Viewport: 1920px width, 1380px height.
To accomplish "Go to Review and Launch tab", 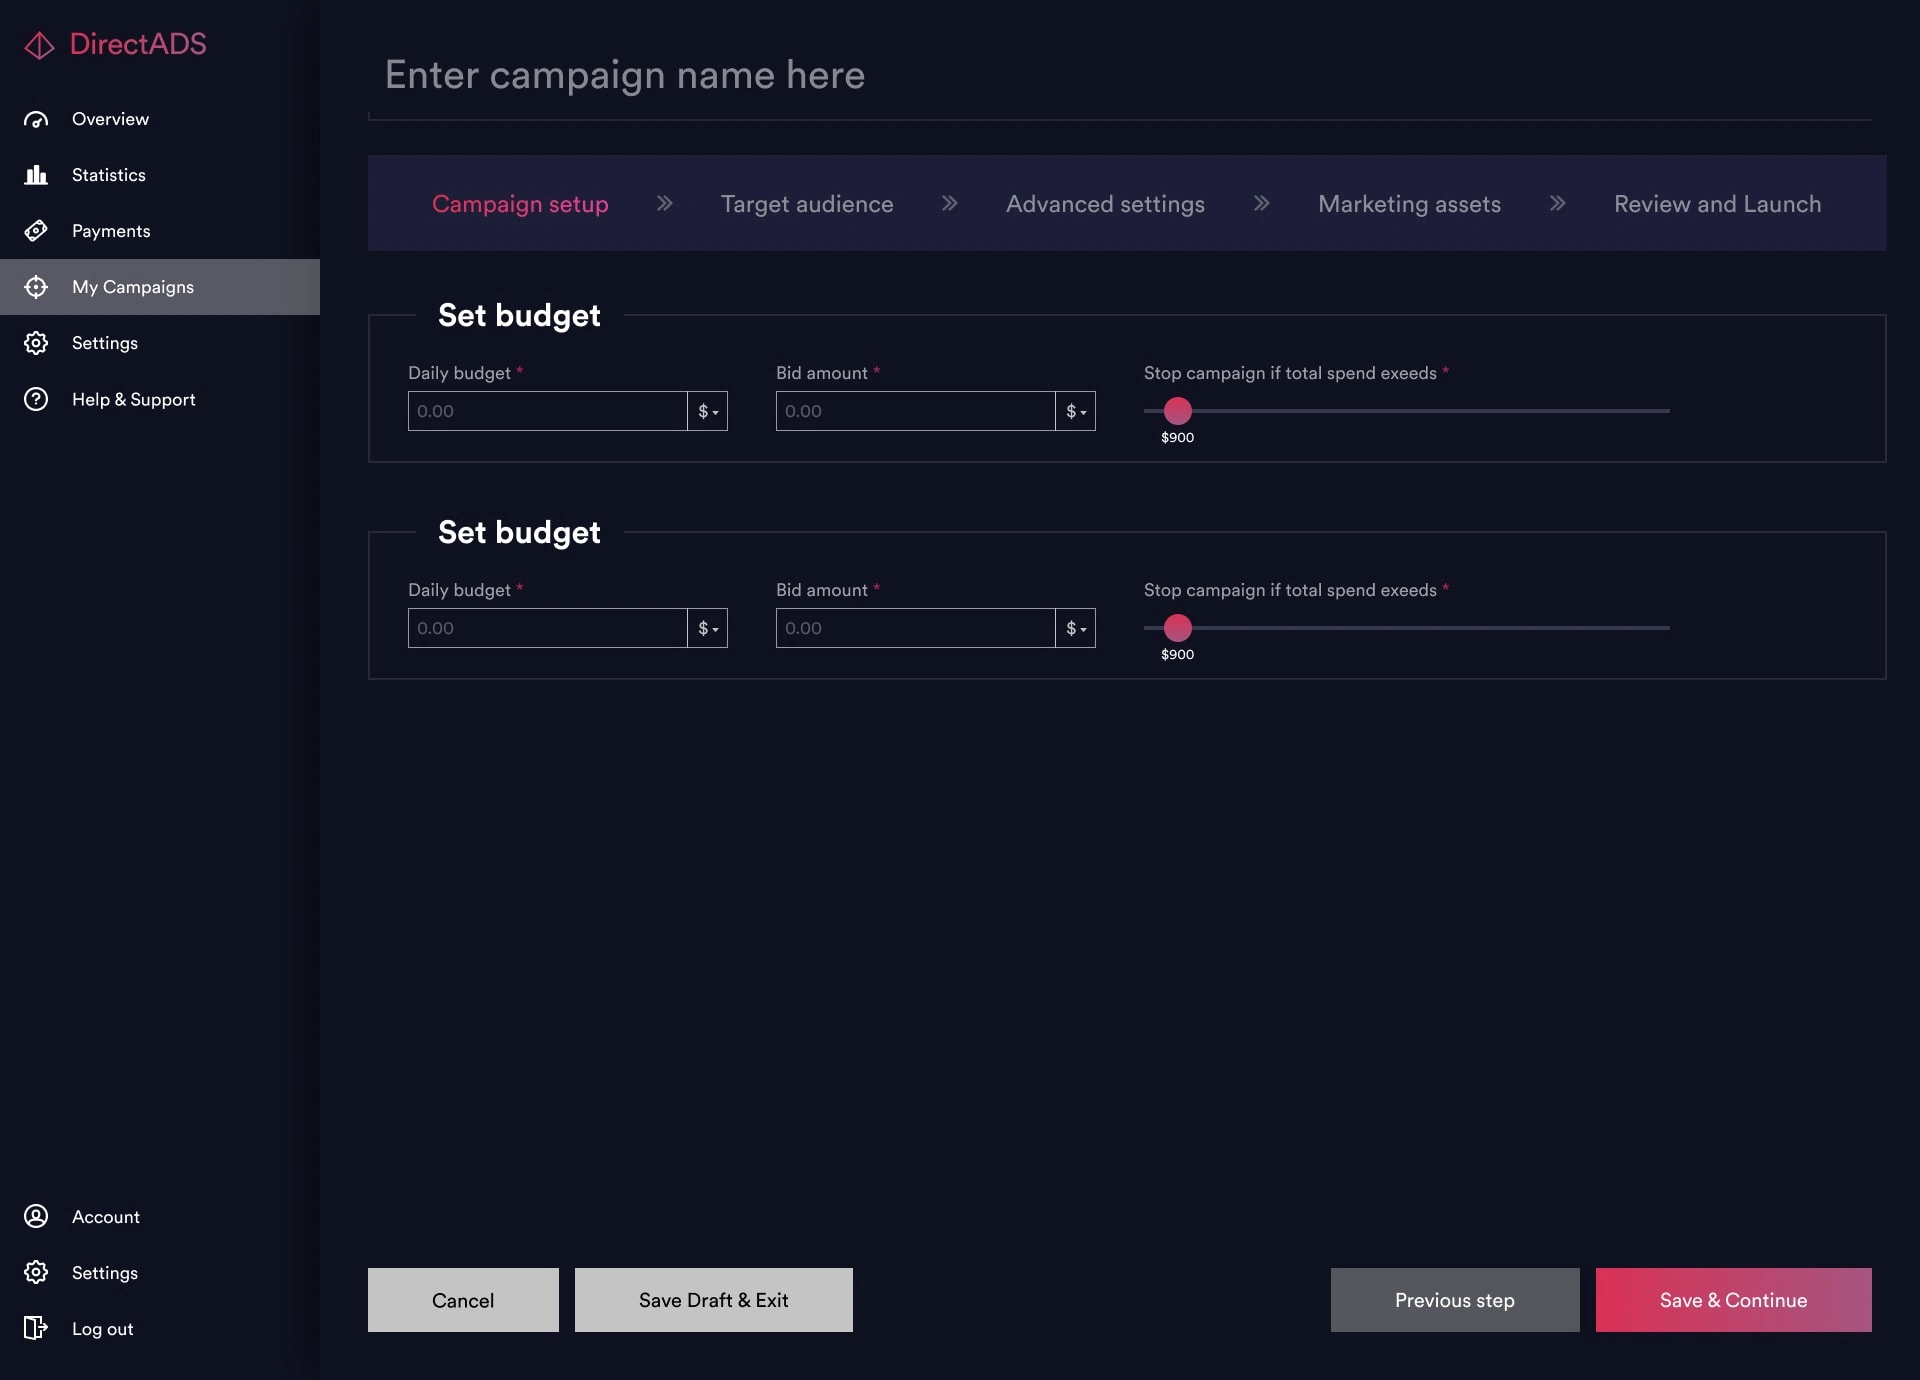I will [x=1717, y=204].
